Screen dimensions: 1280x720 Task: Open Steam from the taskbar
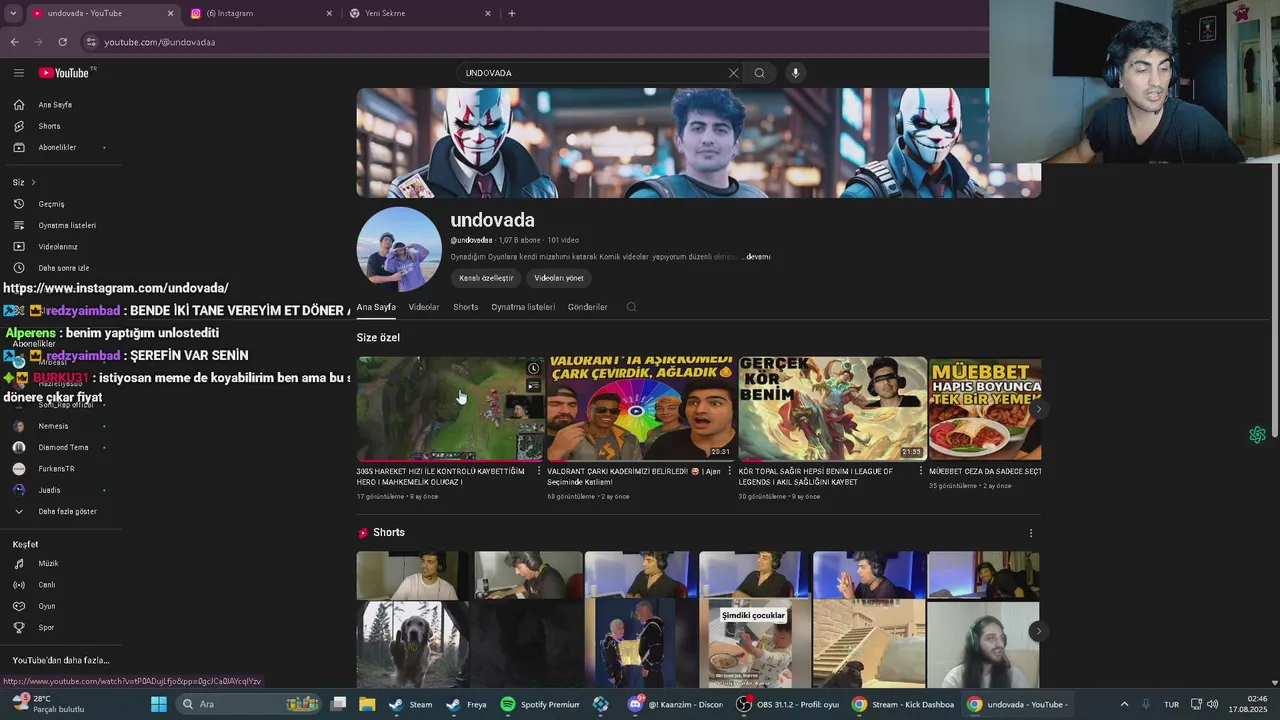pos(410,704)
